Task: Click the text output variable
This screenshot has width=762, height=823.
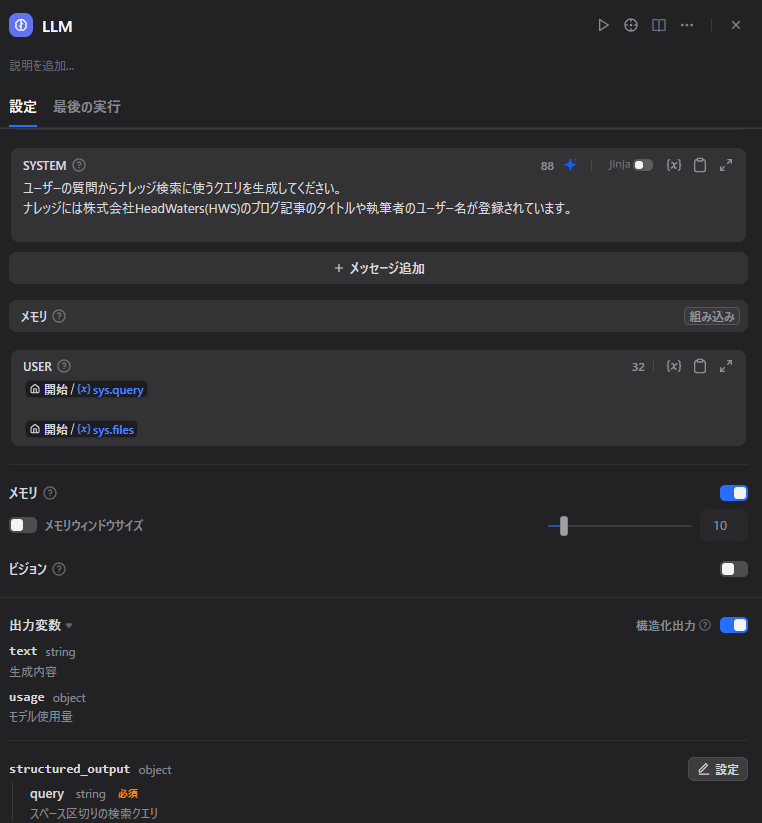Action: (x=23, y=651)
